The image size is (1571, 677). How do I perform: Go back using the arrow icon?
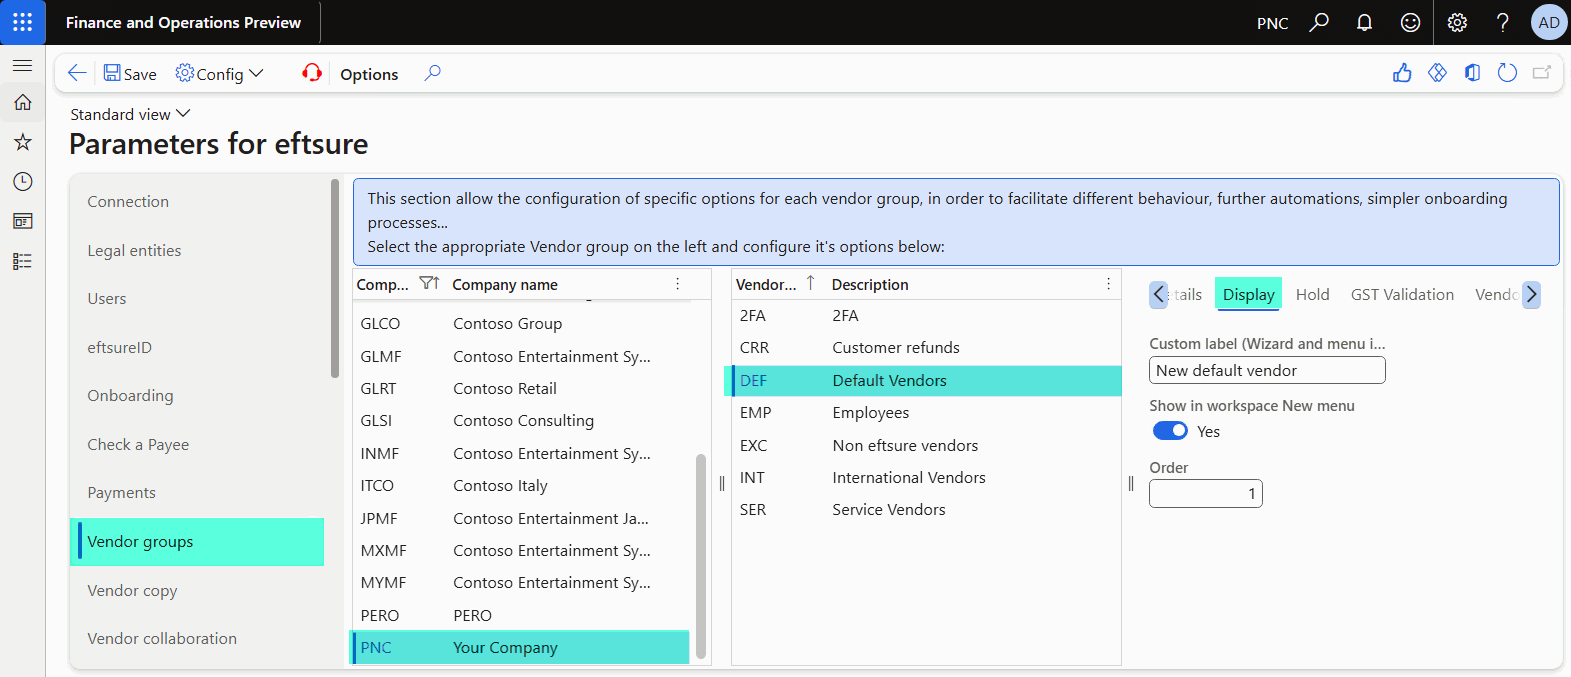point(77,73)
